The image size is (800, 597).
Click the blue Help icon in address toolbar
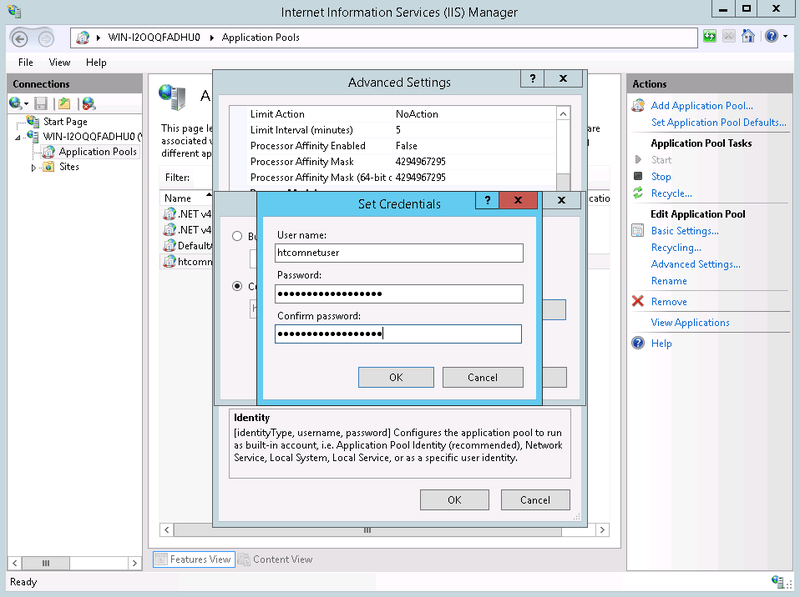coord(771,36)
